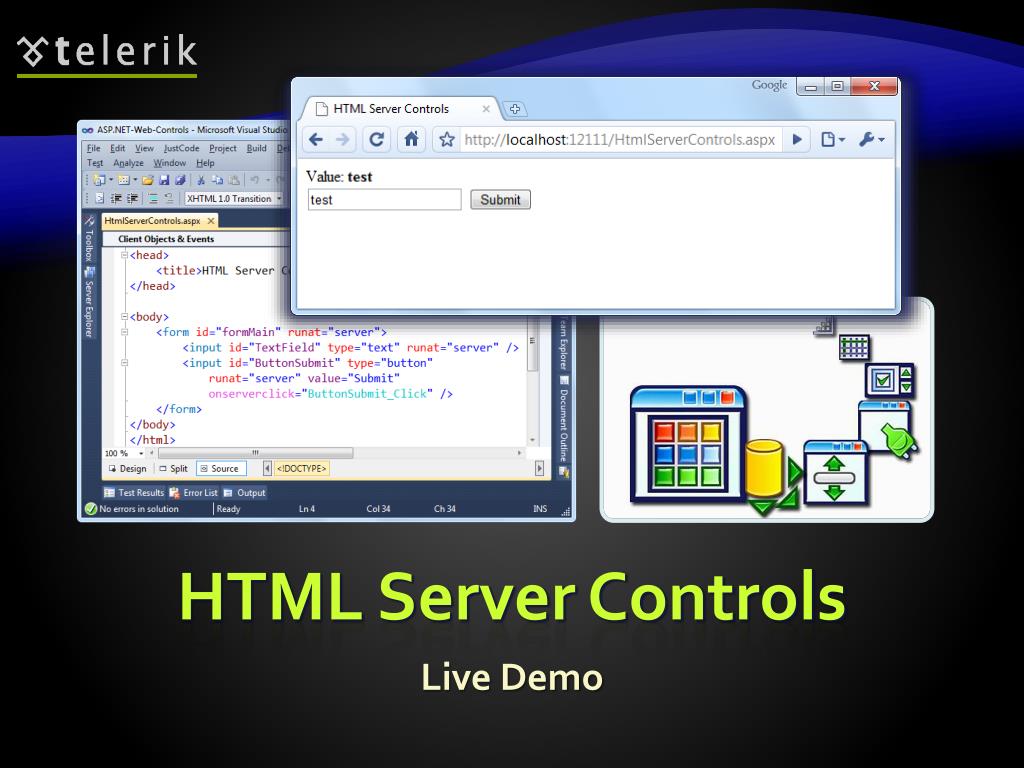This screenshot has height=768, width=1024.
Task: Click the comment selection icon in Visual Studio
Action: tap(153, 199)
